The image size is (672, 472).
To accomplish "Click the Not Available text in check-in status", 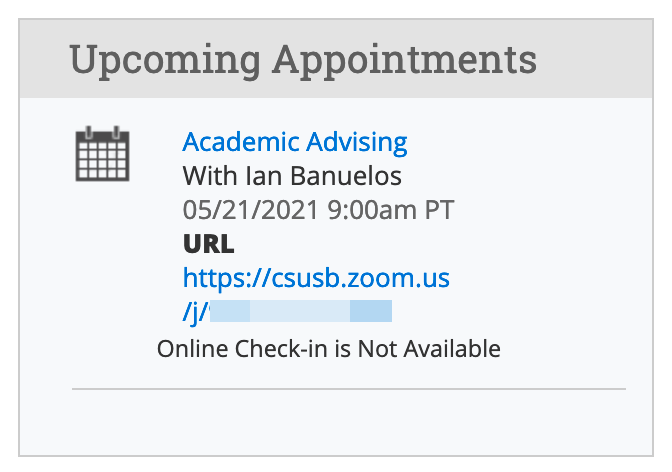I will pyautogui.click(x=429, y=349).
